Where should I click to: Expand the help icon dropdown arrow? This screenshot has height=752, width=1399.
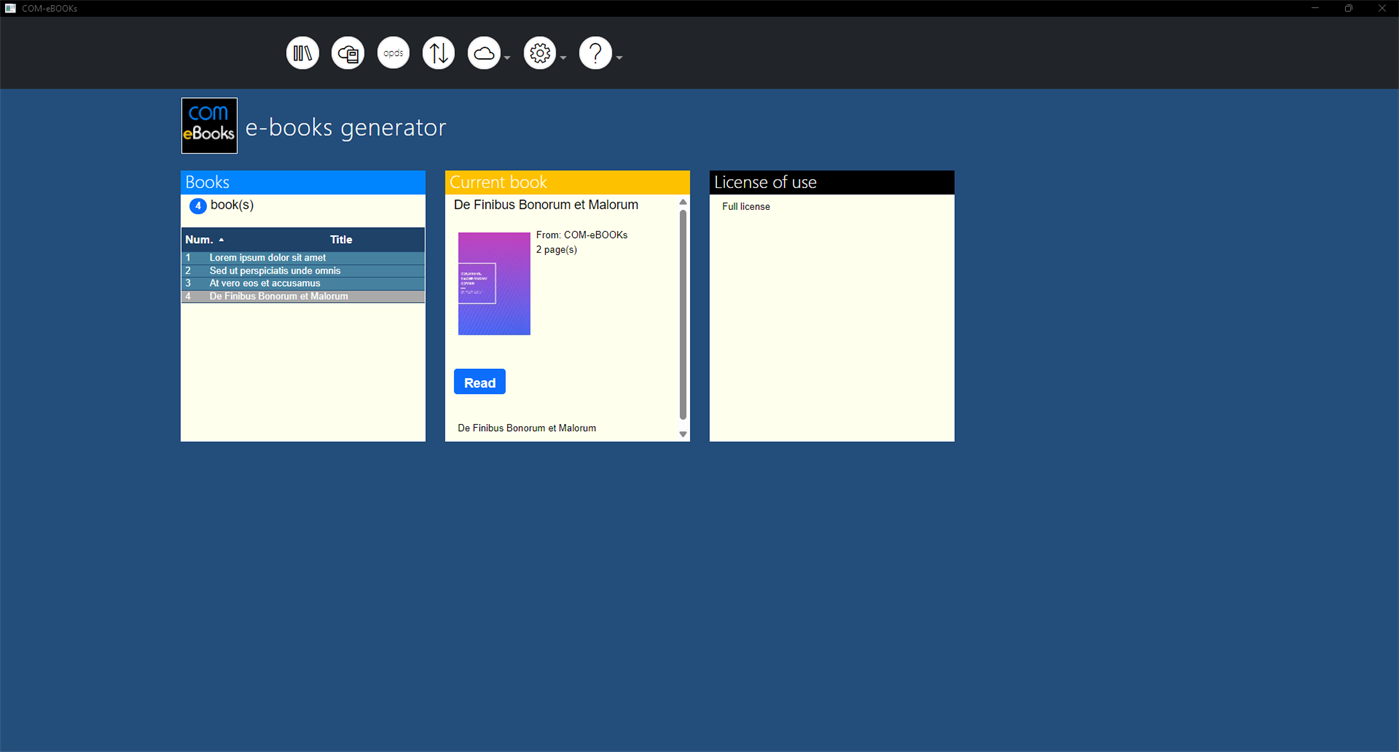pyautogui.click(x=619, y=57)
